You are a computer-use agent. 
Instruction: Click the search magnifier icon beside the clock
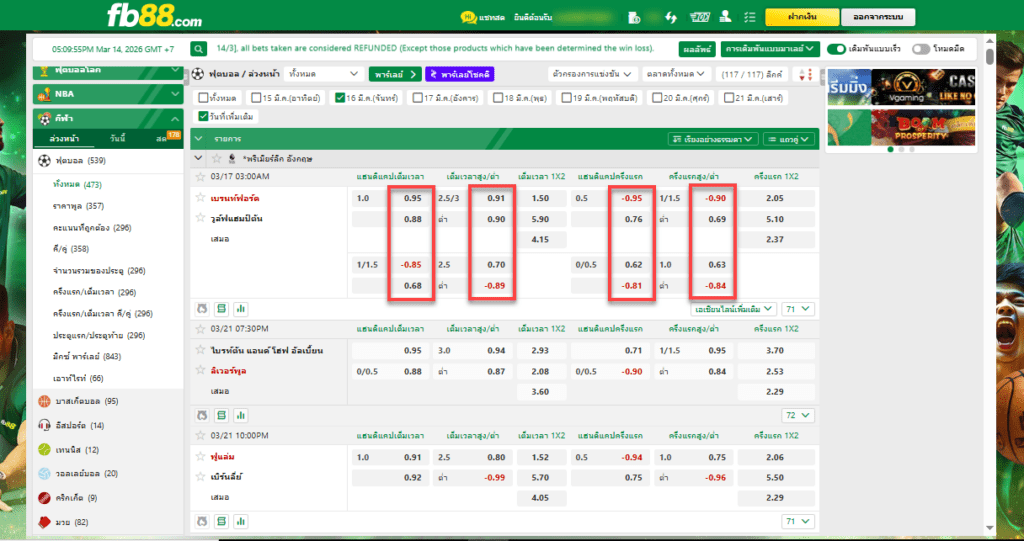click(199, 49)
